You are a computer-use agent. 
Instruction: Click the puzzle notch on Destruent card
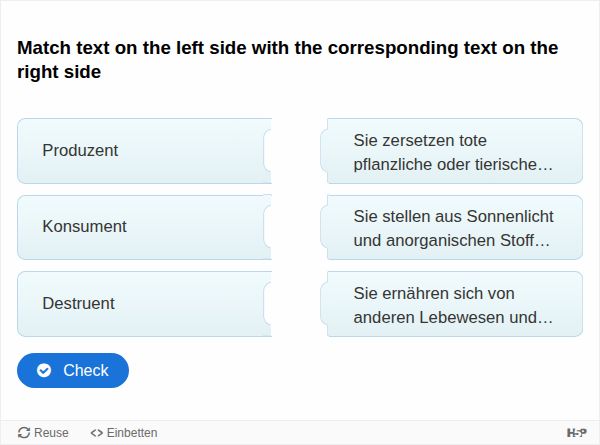point(268,304)
